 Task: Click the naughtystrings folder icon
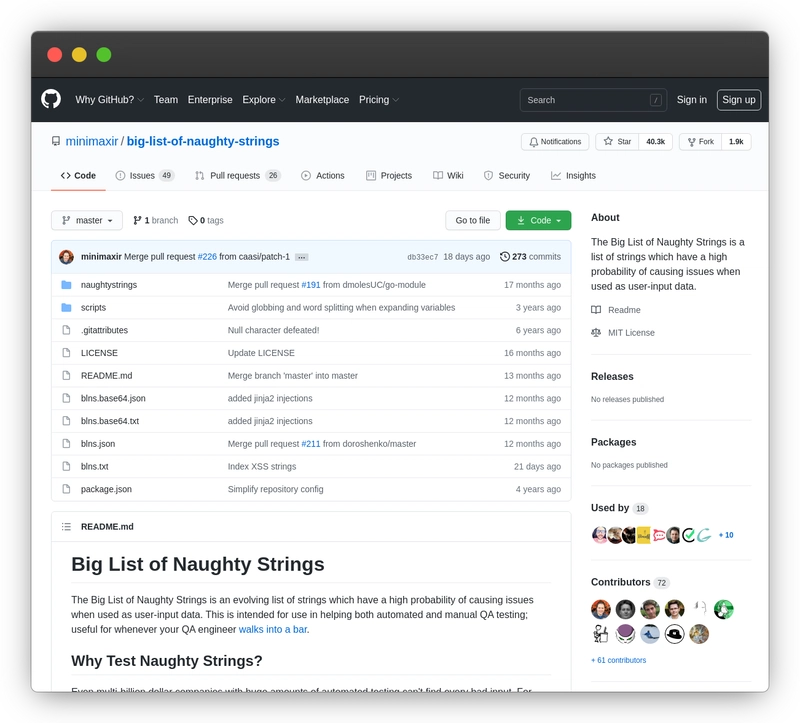66,285
